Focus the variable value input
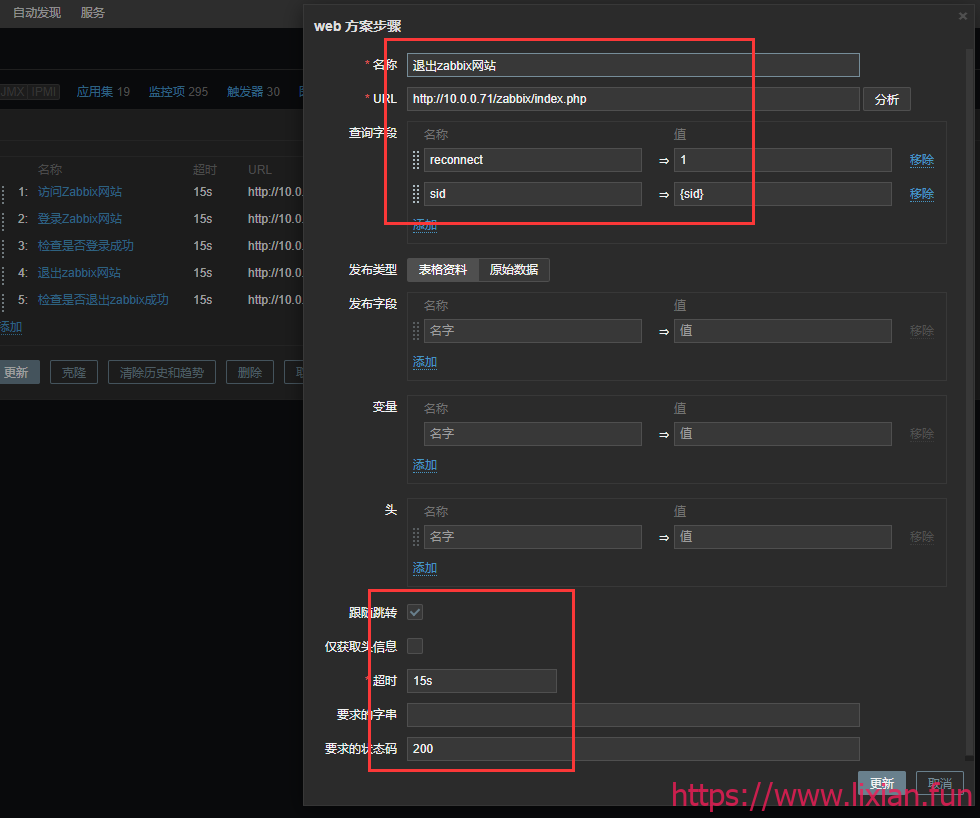 tap(782, 434)
